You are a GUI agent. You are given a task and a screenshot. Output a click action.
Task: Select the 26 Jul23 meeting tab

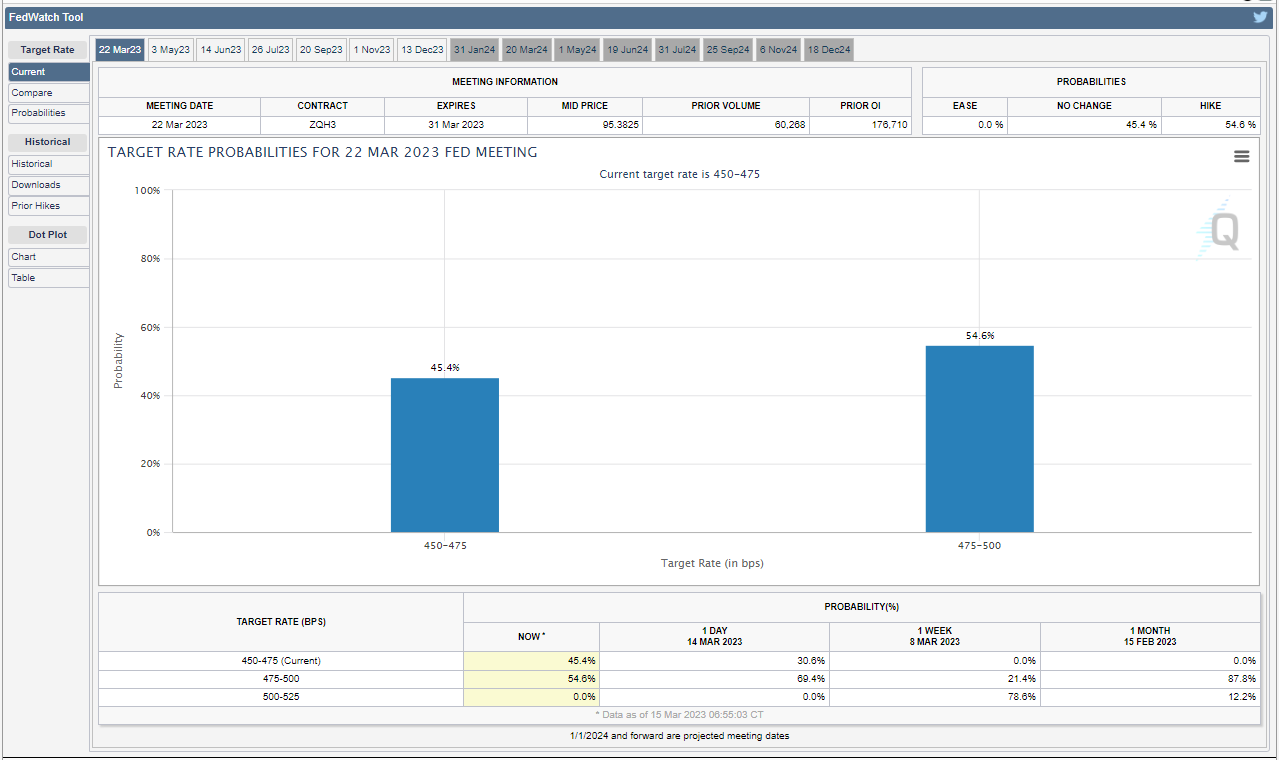271,50
